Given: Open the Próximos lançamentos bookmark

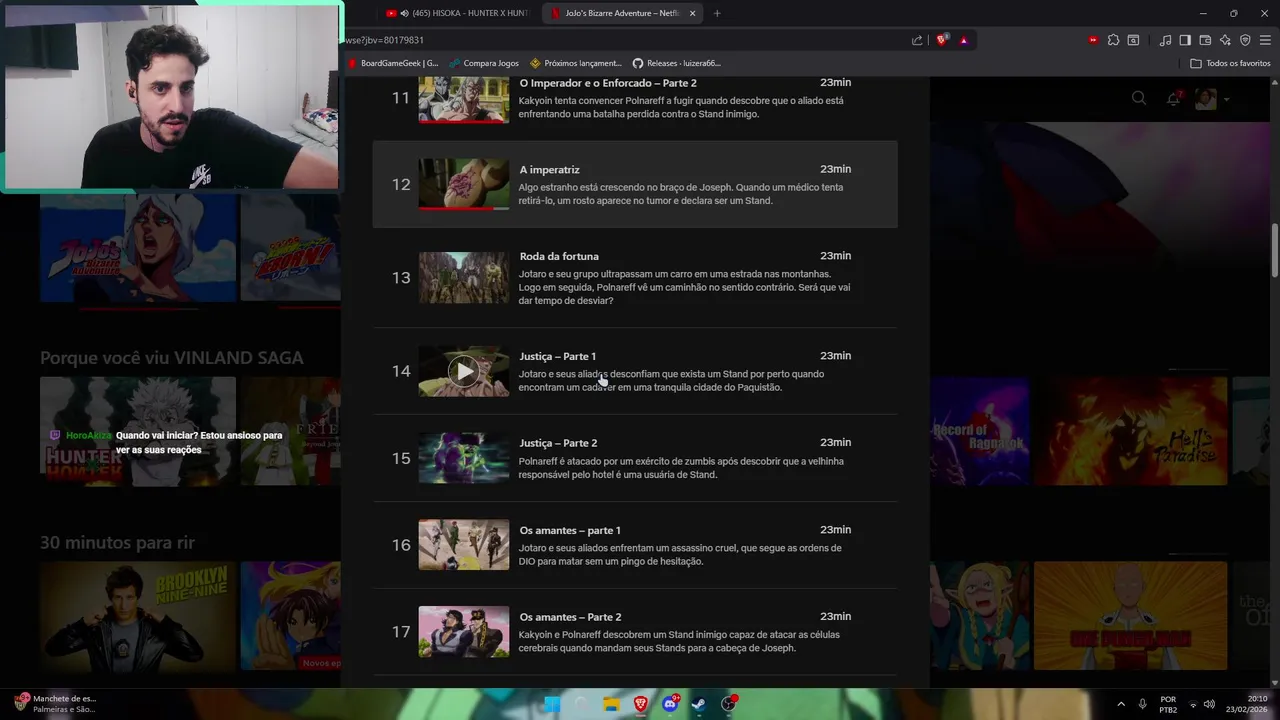Looking at the screenshot, I should 576,63.
